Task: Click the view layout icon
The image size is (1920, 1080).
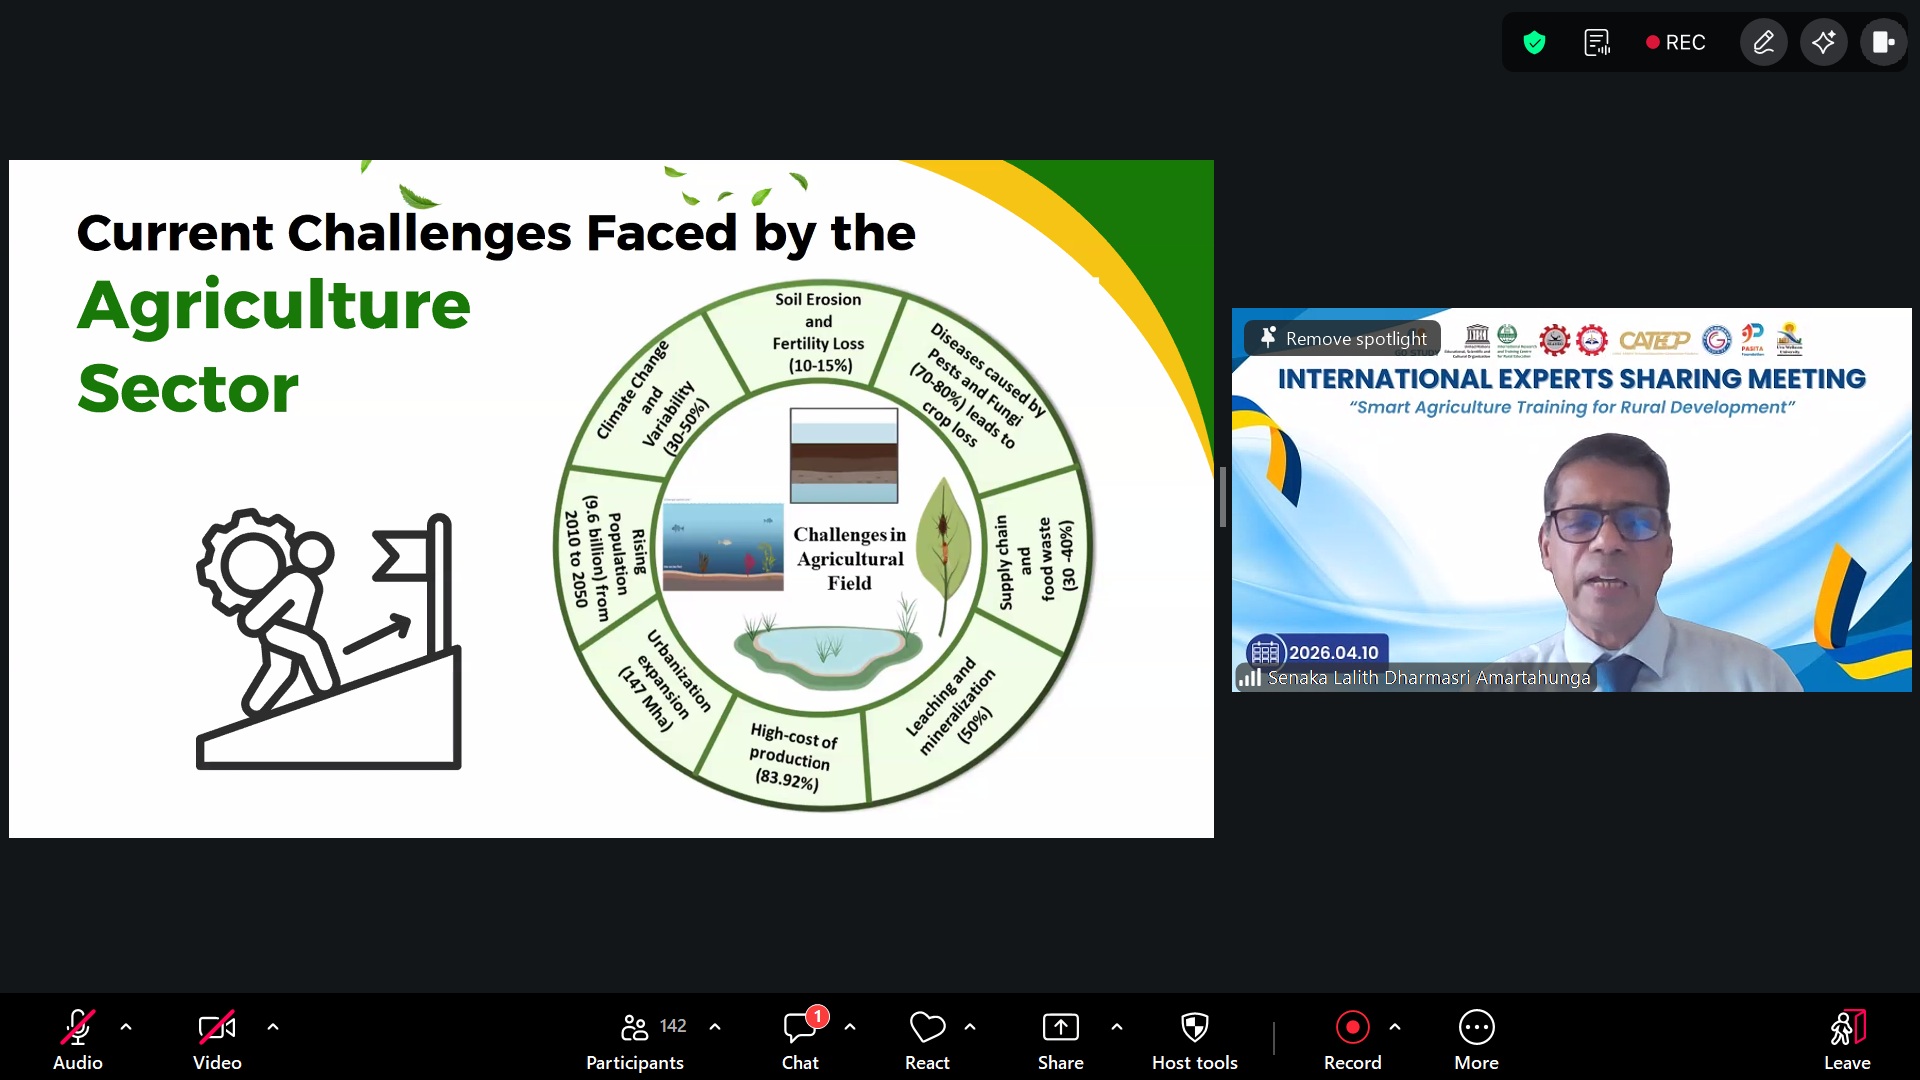Action: click(x=1883, y=43)
